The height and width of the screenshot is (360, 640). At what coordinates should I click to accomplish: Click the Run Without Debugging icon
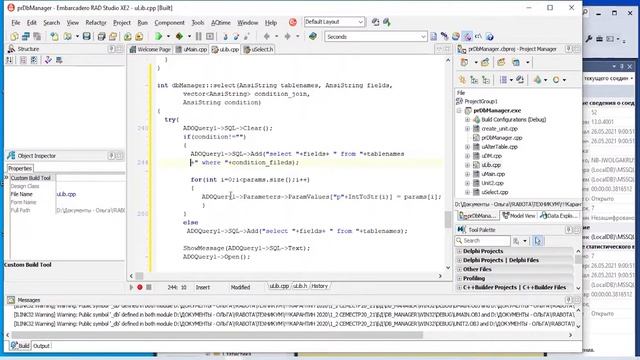click(x=179, y=37)
